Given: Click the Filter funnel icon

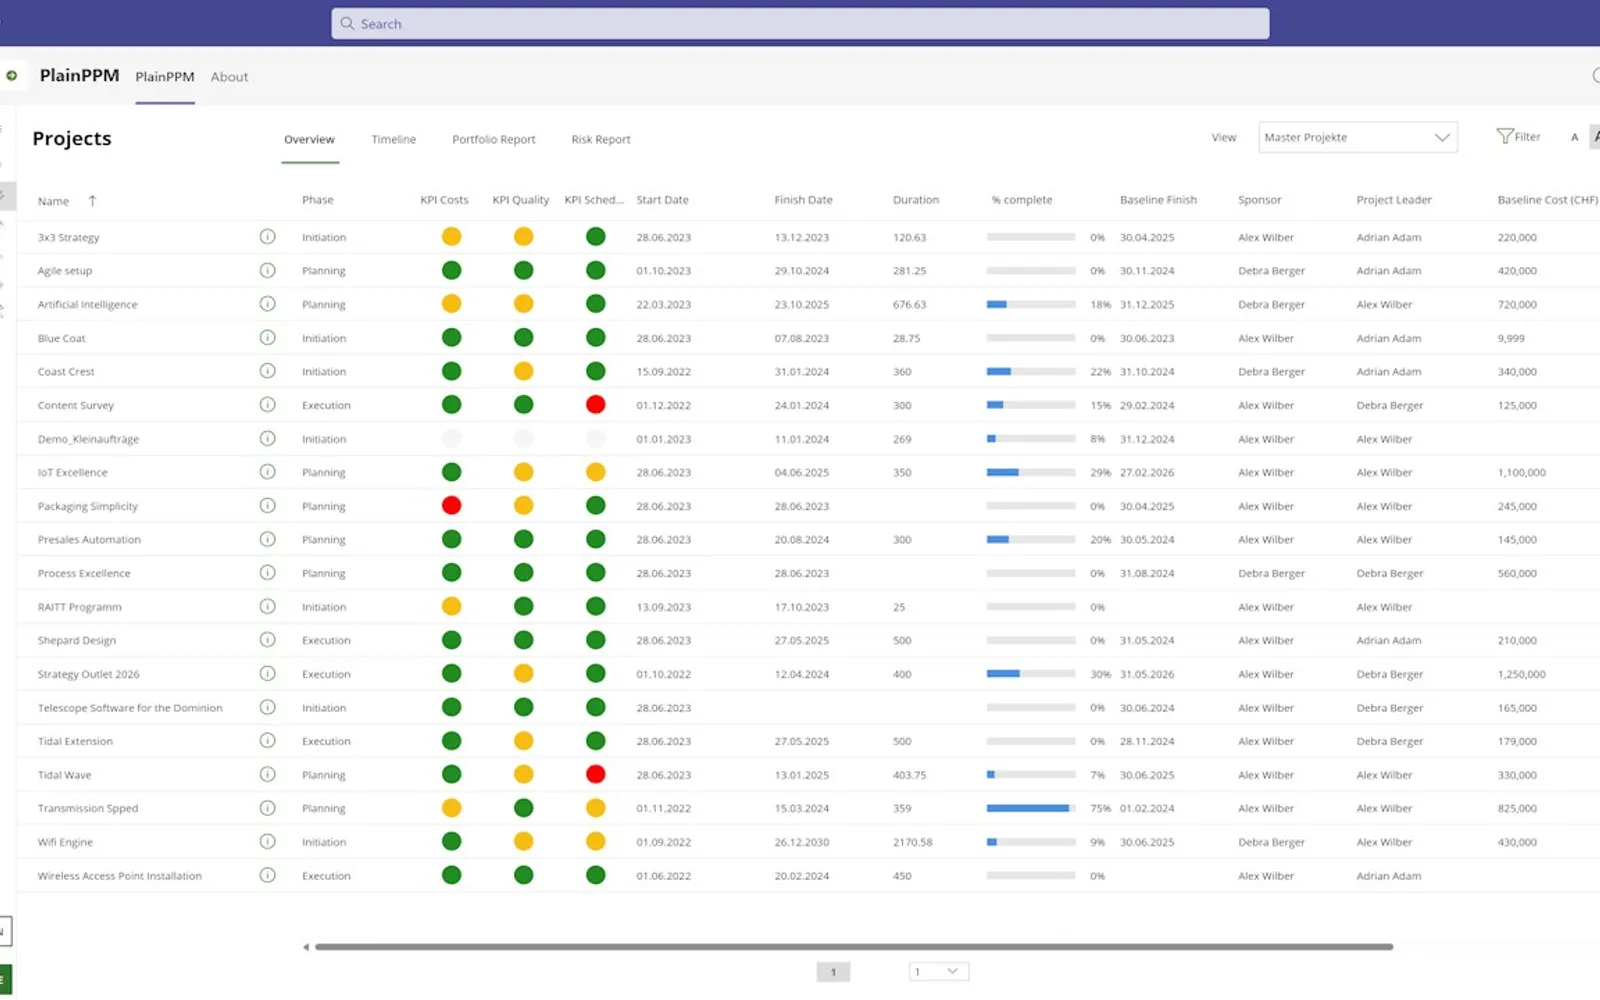Looking at the screenshot, I should pos(1504,136).
